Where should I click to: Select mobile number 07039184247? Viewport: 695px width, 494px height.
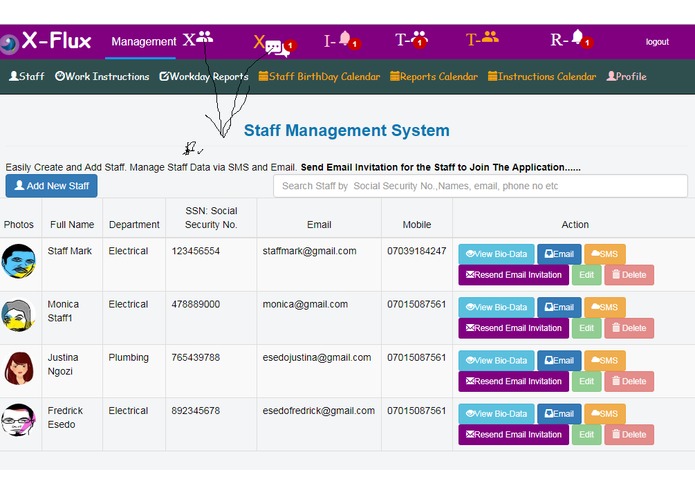point(416,251)
